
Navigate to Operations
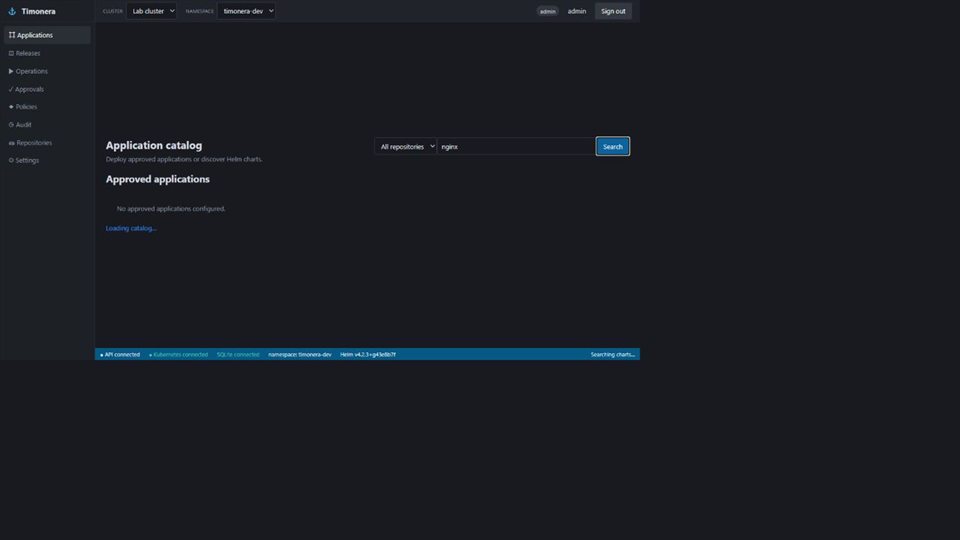47,71
